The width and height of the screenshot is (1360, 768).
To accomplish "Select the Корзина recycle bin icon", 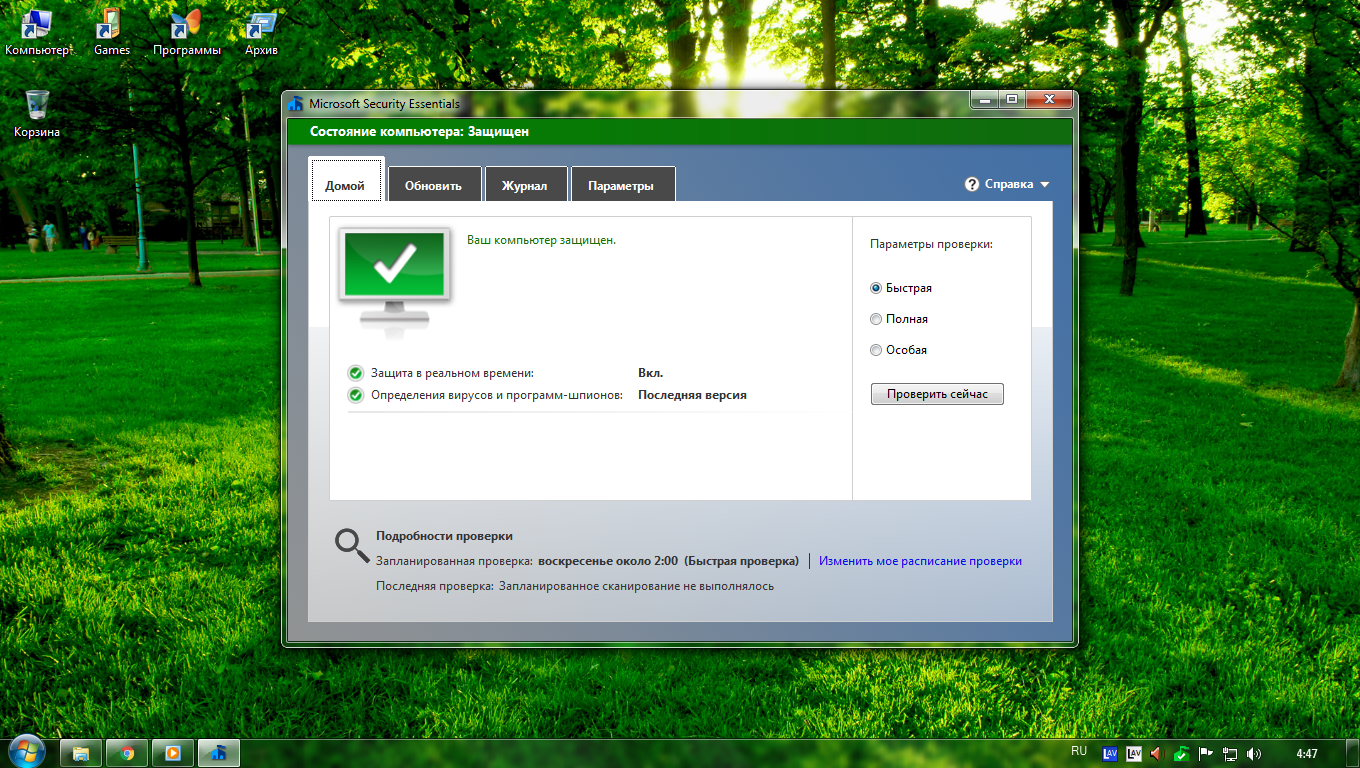I will tap(37, 113).
